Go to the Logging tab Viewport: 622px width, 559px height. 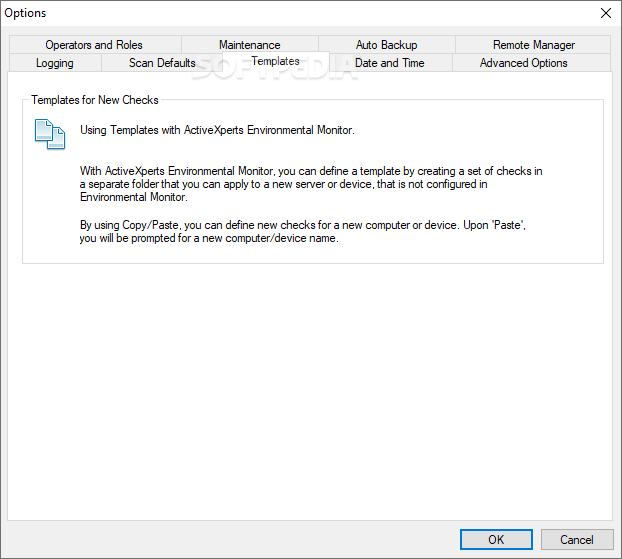(55, 63)
